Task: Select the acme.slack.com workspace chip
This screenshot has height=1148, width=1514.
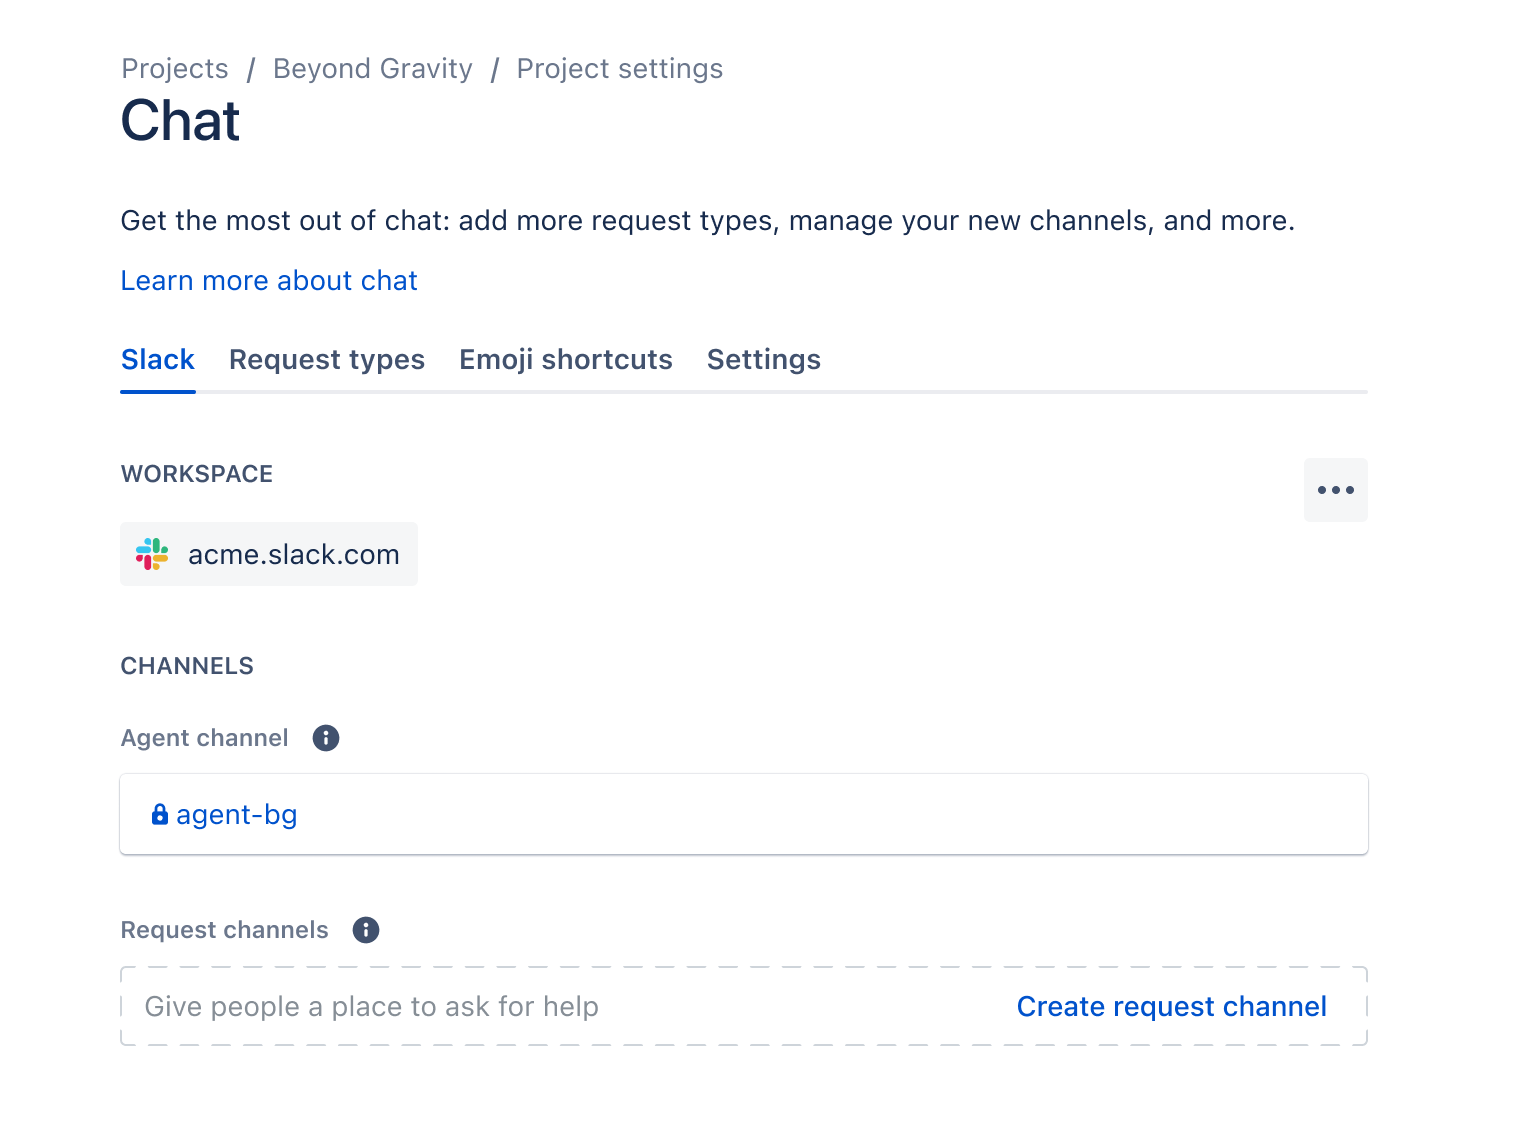Action: pos(268,554)
